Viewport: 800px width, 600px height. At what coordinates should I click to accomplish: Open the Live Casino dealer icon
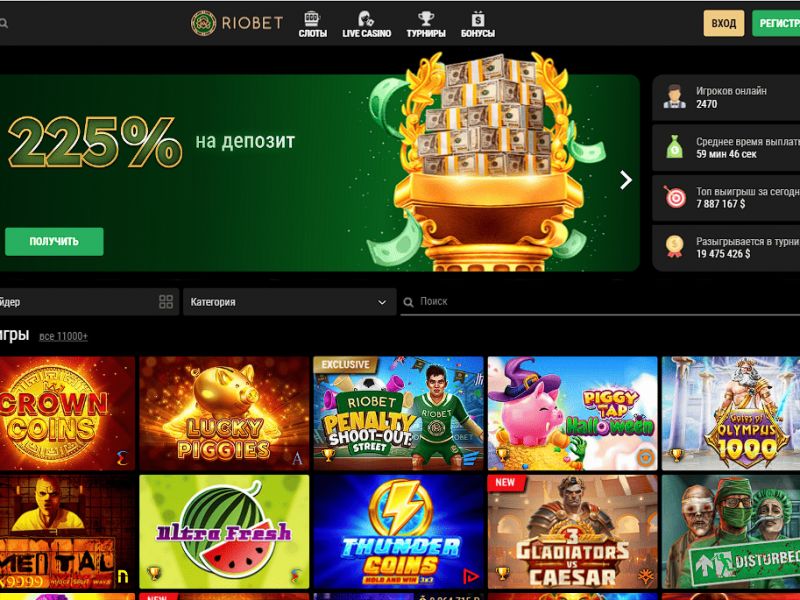(366, 19)
